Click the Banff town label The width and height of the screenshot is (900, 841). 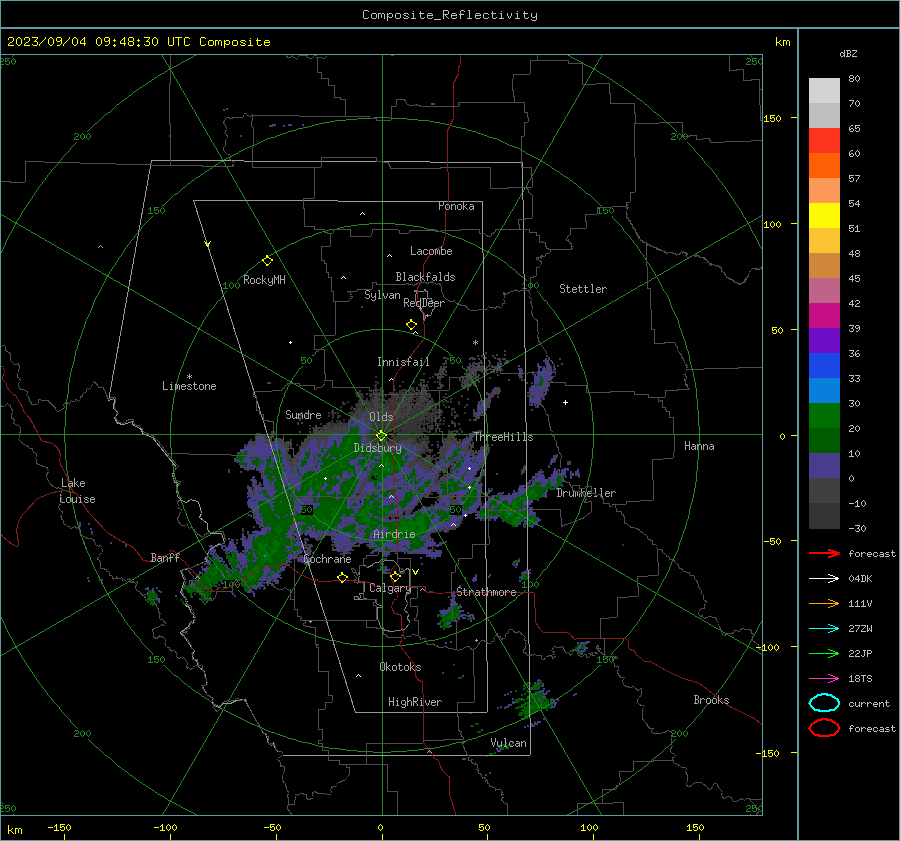pyautogui.click(x=165, y=557)
